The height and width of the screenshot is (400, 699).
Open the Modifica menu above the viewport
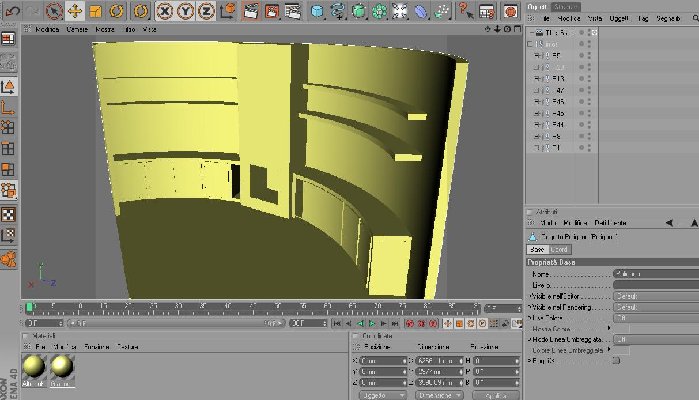click(x=47, y=29)
